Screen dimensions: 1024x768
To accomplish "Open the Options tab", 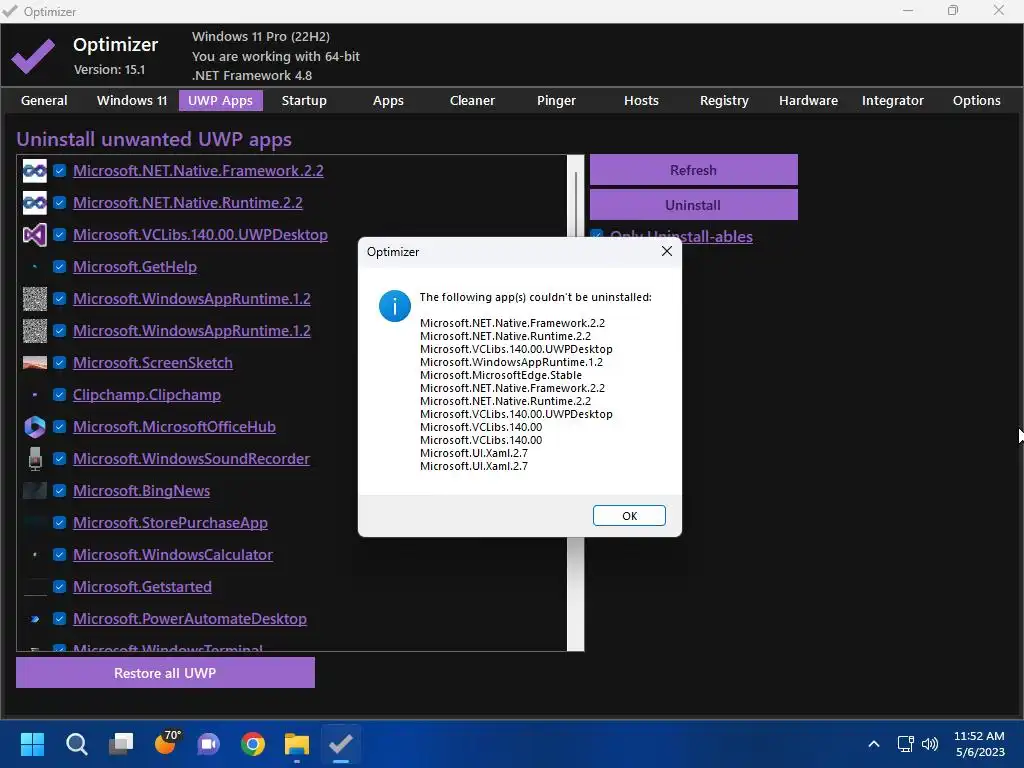I will 976,101.
